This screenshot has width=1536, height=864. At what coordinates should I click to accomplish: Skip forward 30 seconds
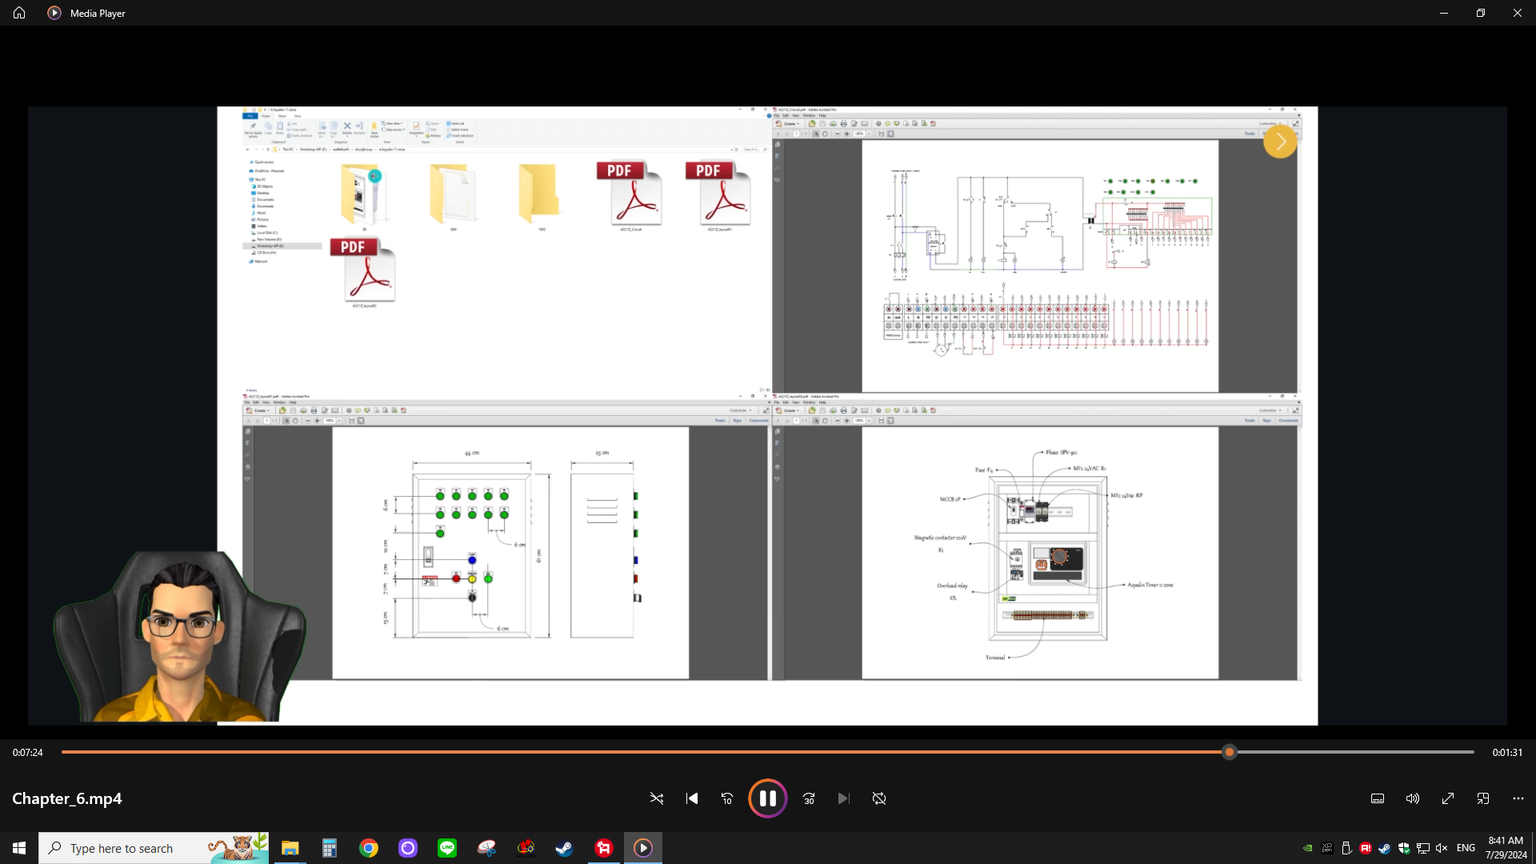809,798
